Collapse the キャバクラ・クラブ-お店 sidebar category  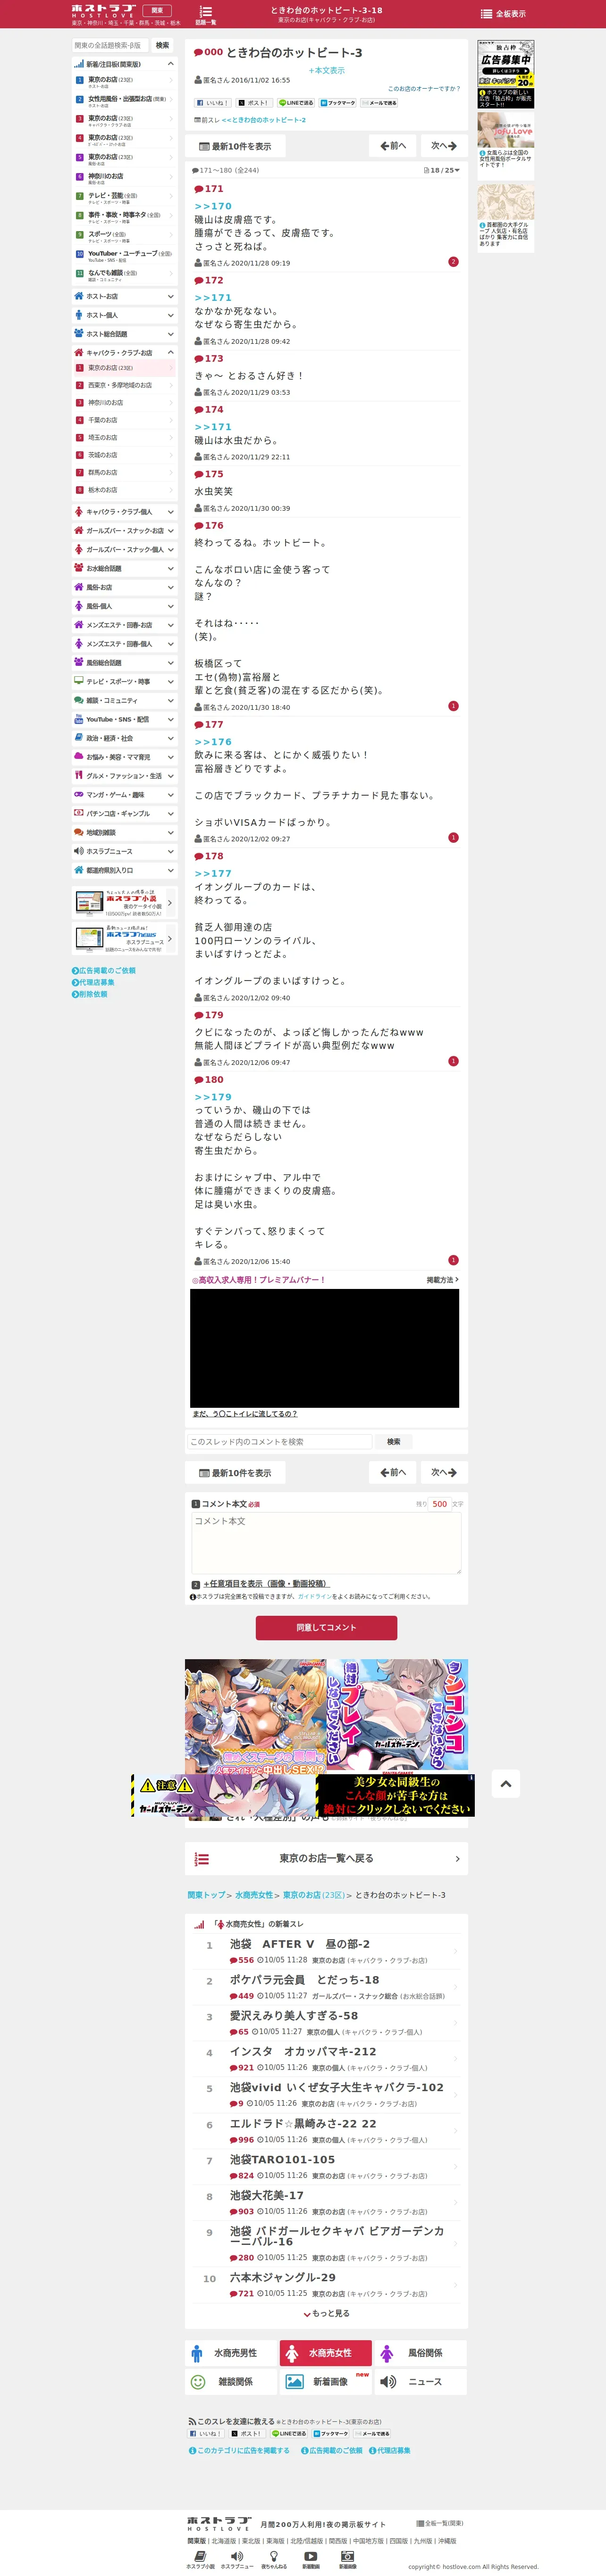[x=124, y=352]
